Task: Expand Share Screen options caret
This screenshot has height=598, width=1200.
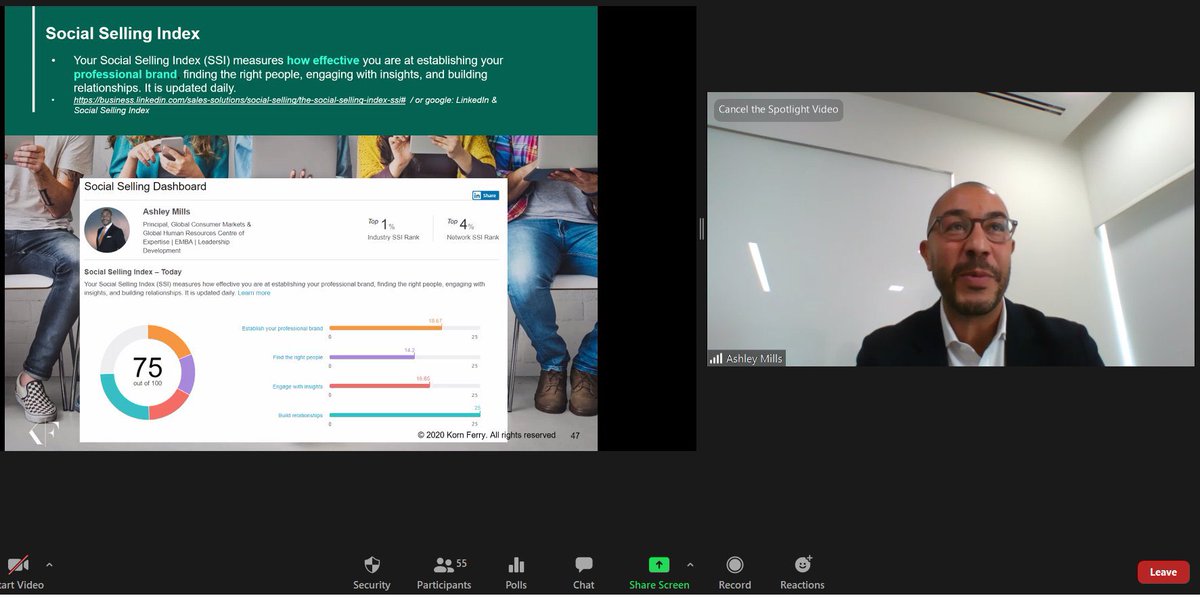Action: click(x=690, y=565)
